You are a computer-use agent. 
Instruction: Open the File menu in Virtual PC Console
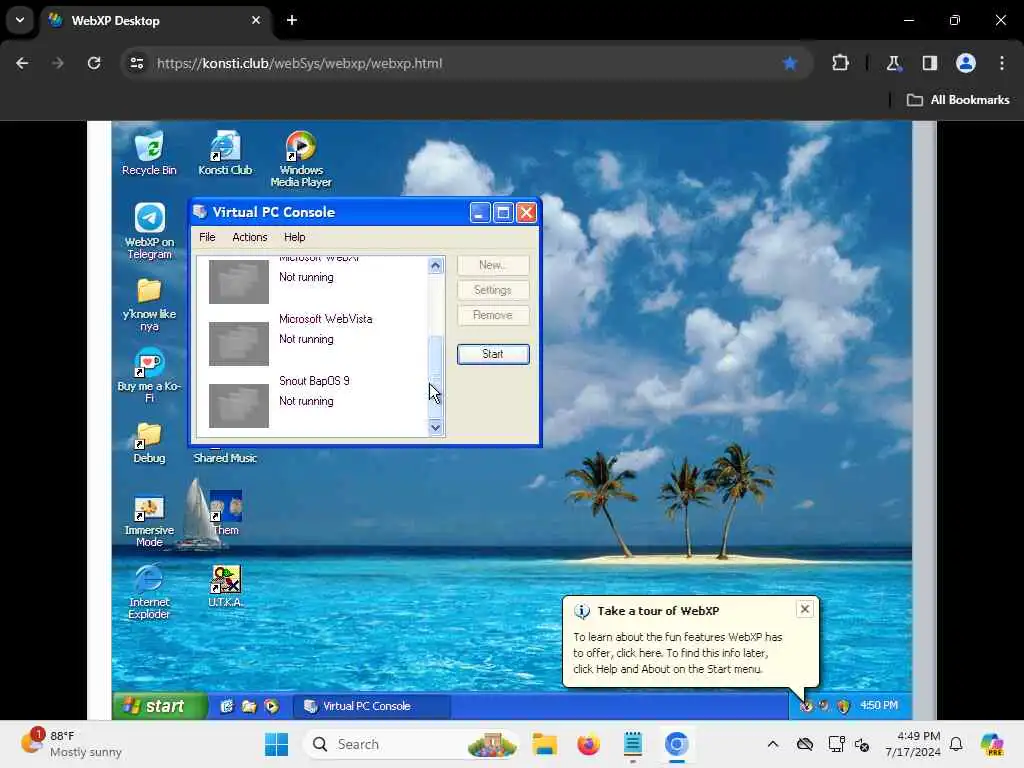point(207,237)
